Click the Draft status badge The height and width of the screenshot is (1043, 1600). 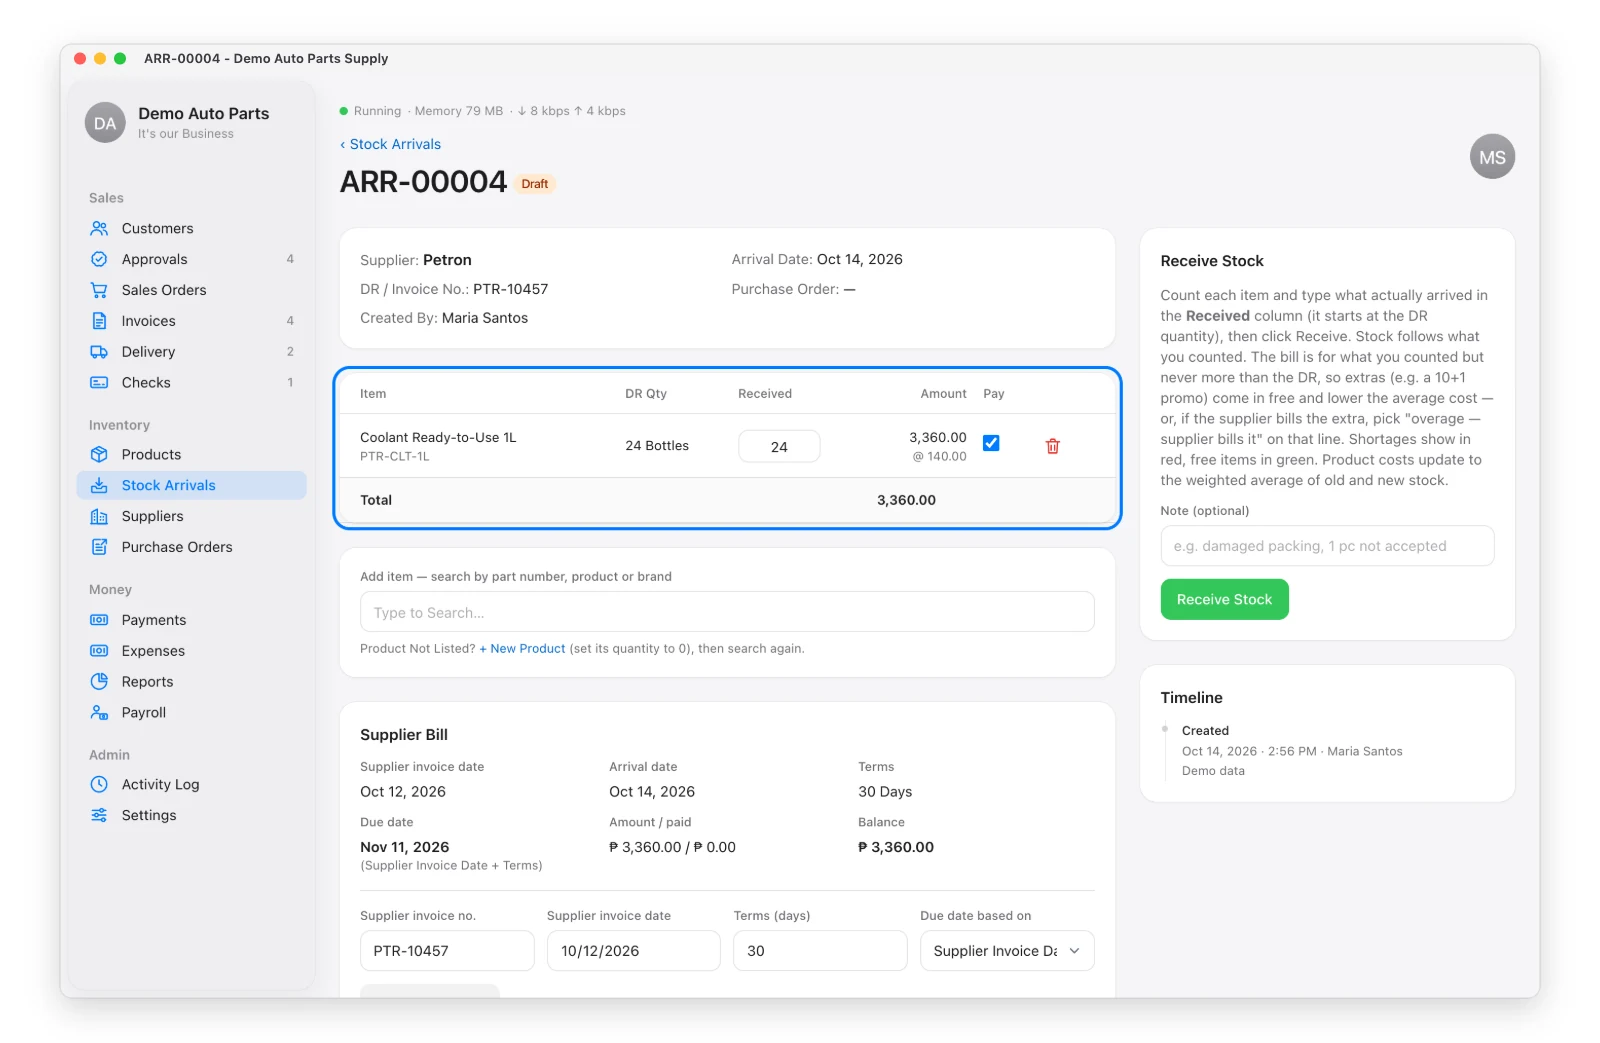pos(535,184)
